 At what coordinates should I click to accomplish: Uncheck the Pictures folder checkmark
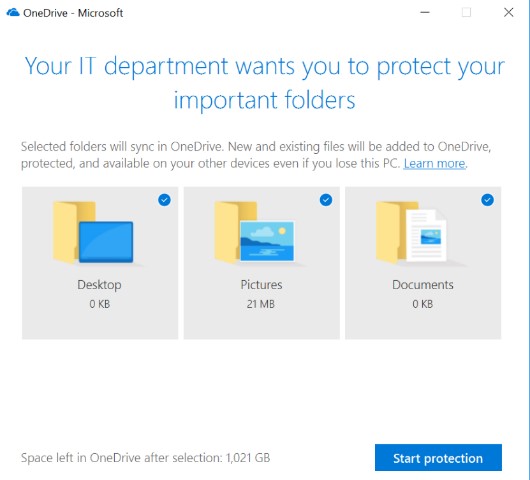pos(326,200)
